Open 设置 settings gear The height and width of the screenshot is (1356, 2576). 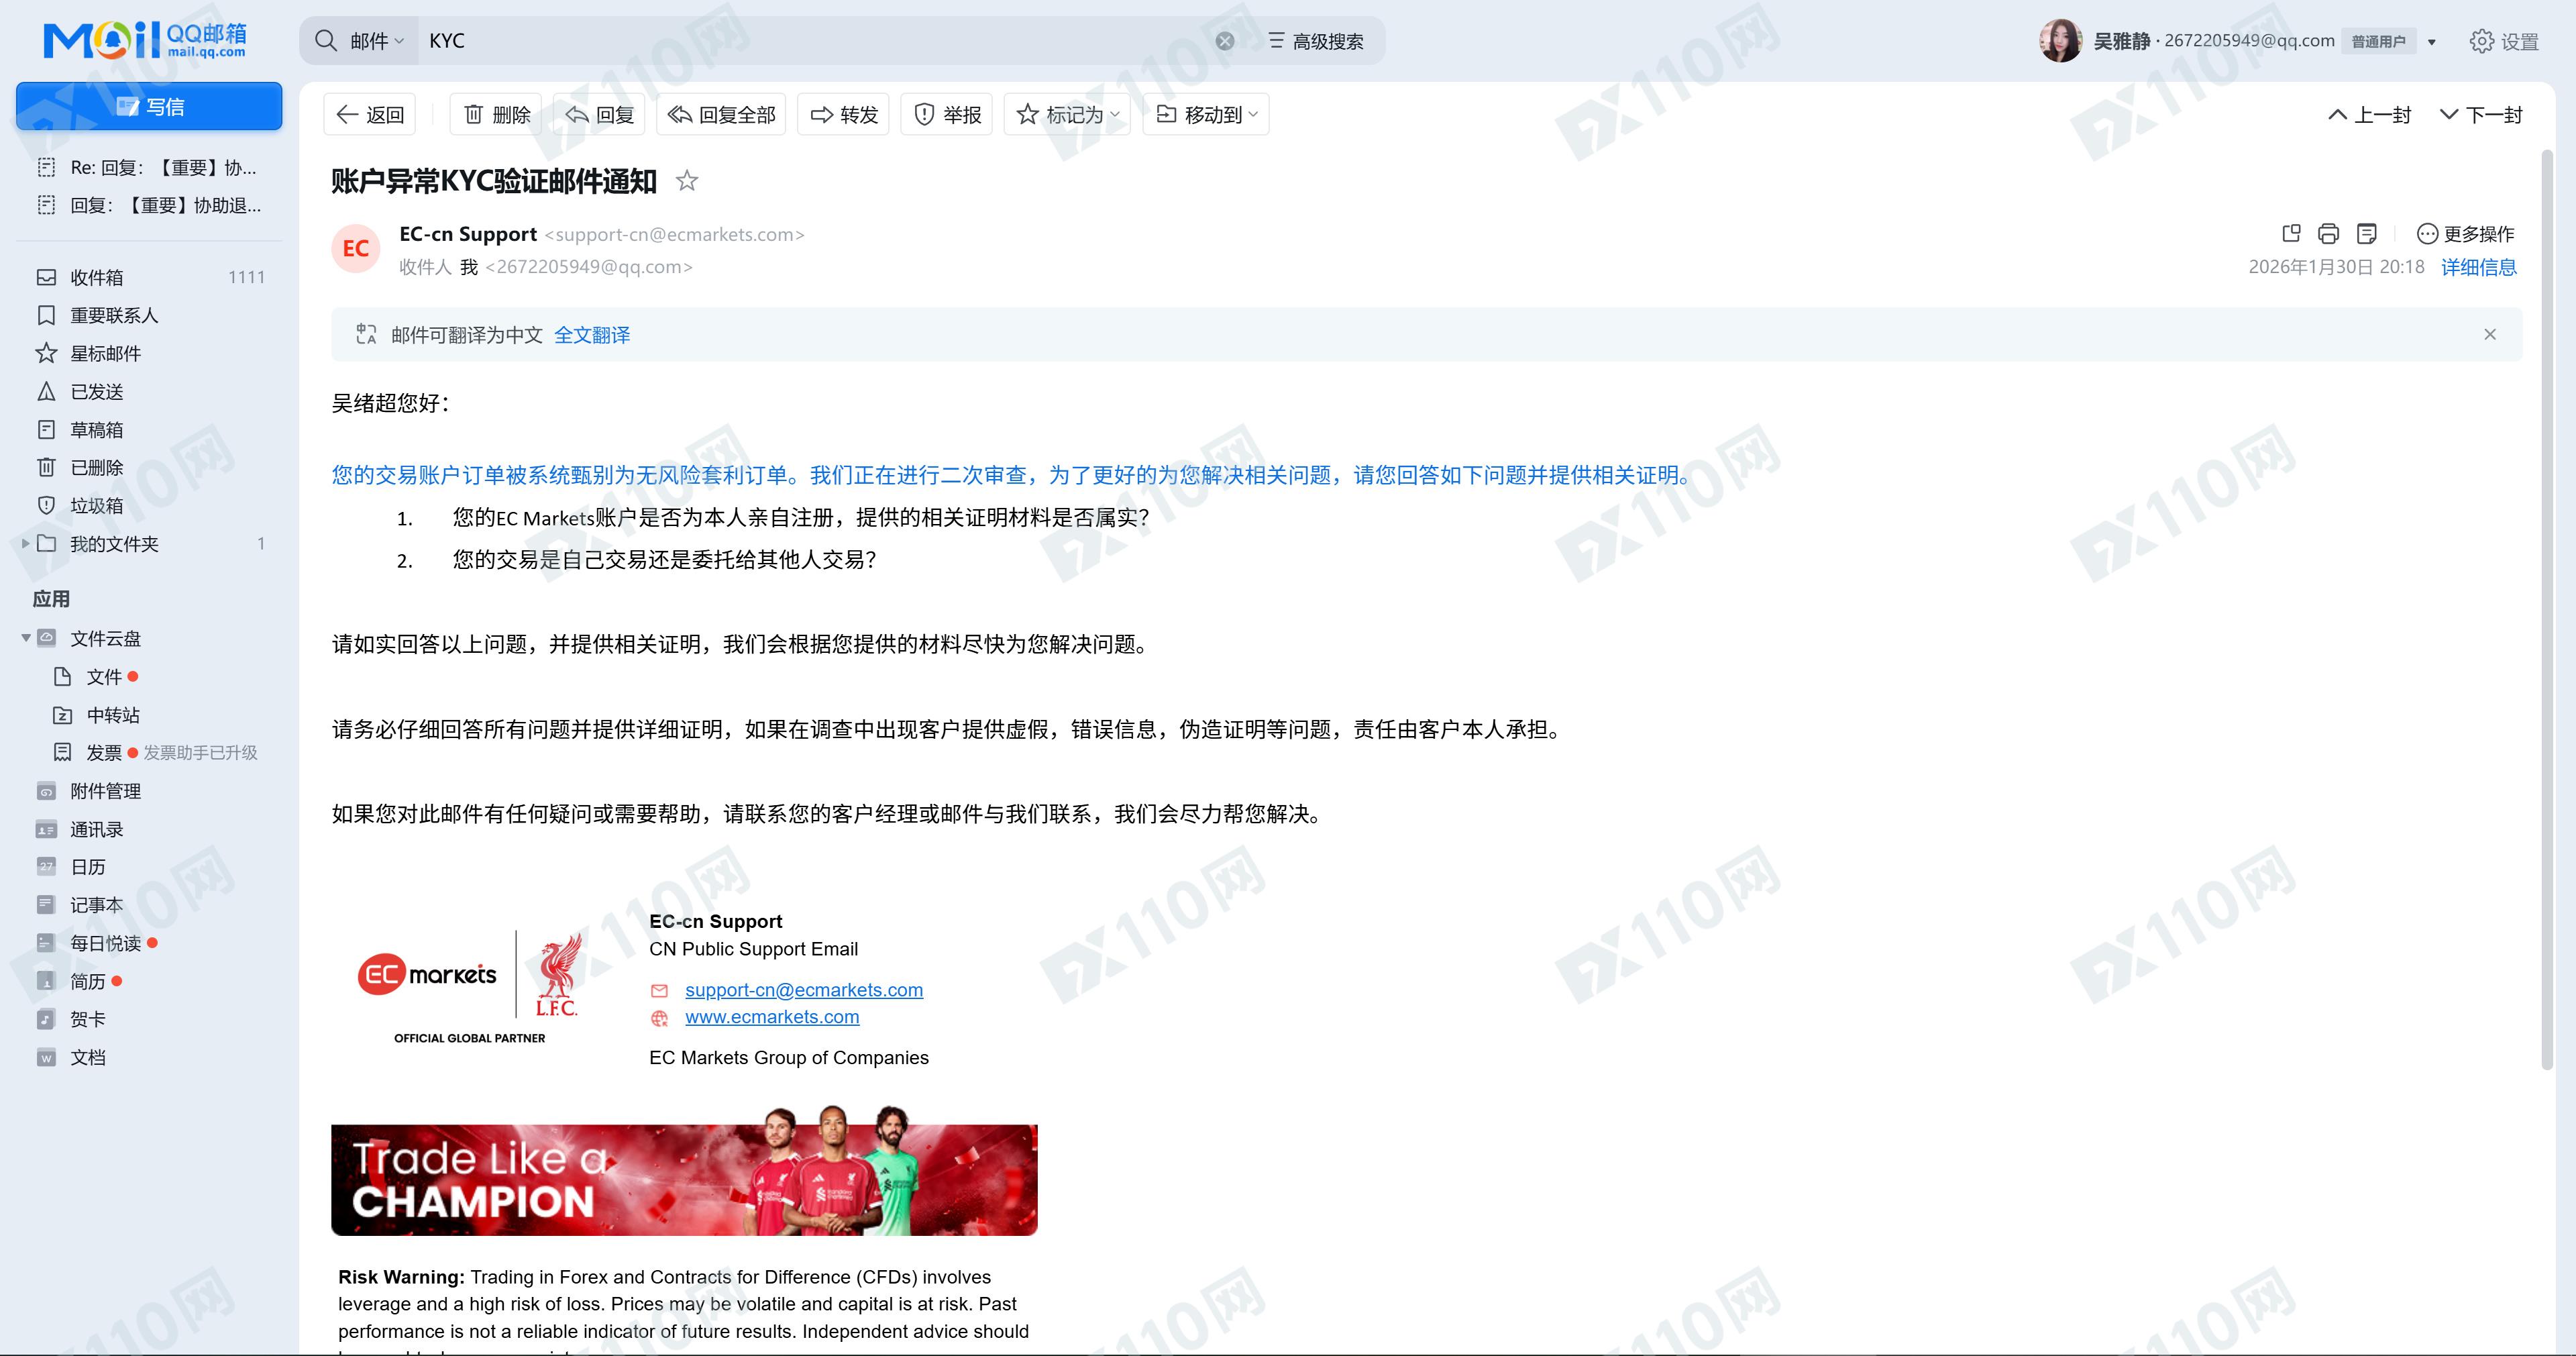[x=2504, y=41]
